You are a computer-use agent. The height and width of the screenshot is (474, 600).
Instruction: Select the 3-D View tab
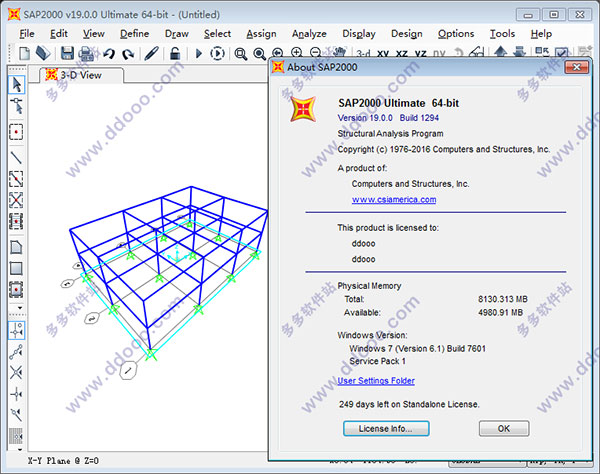[81, 75]
